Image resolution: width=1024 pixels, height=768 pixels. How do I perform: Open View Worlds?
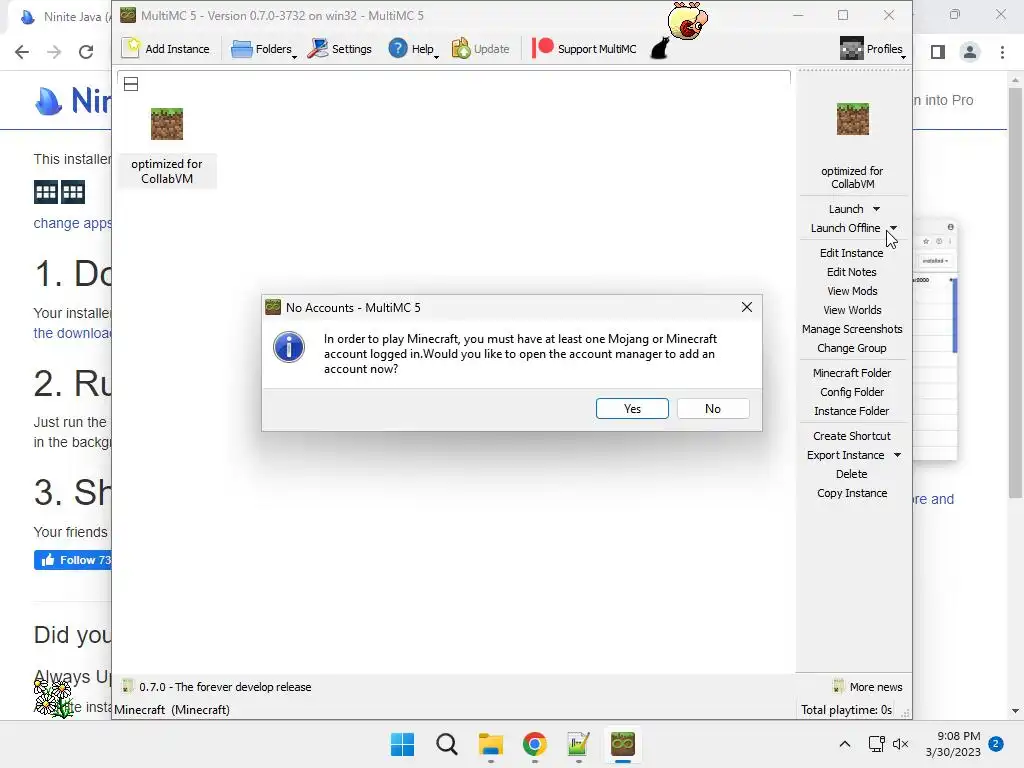(852, 310)
